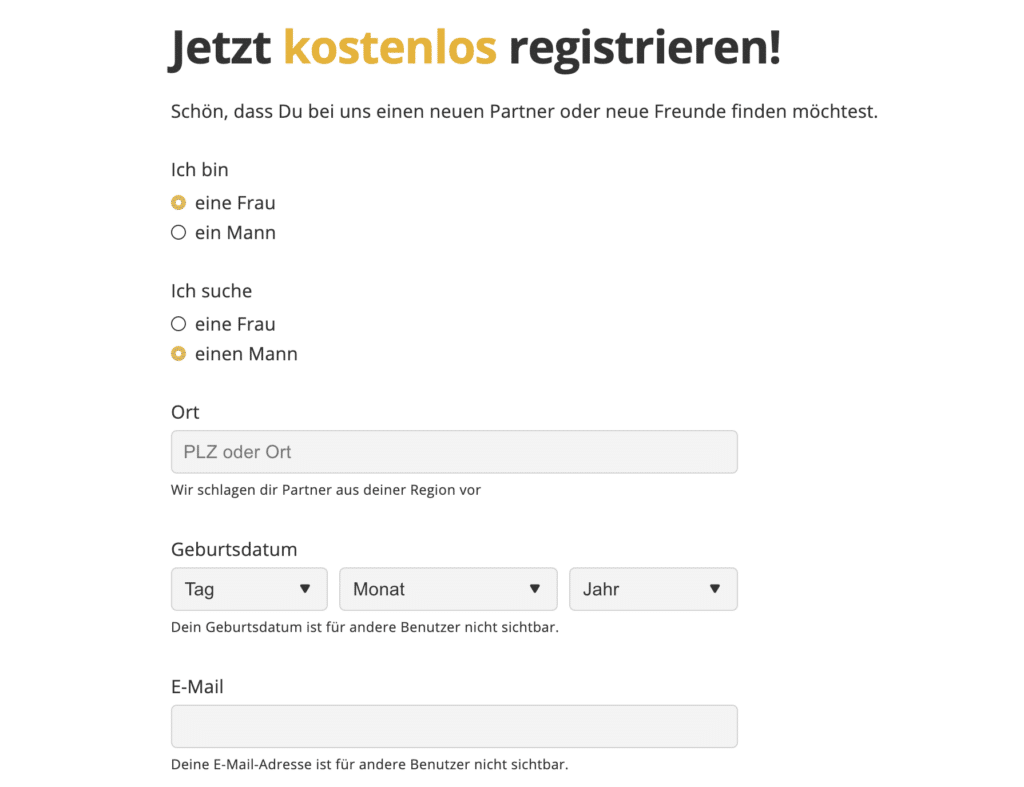Click the hint 'Wir schlagen dir Partner' text
Screen dimensions: 1024x787
tap(326, 490)
